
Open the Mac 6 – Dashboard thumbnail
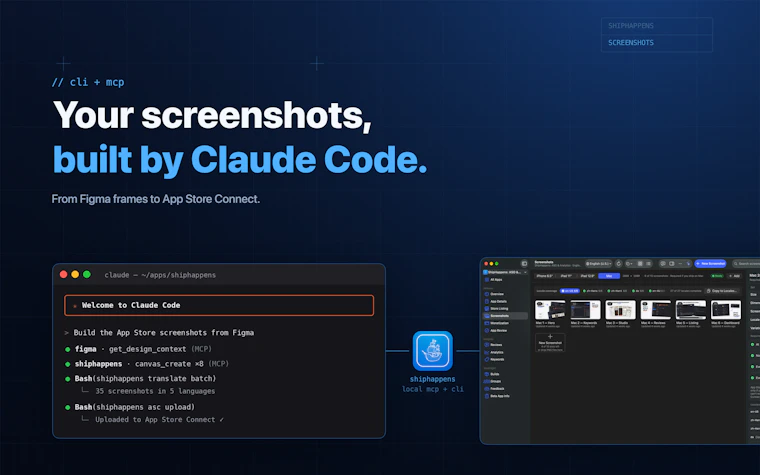point(726,310)
